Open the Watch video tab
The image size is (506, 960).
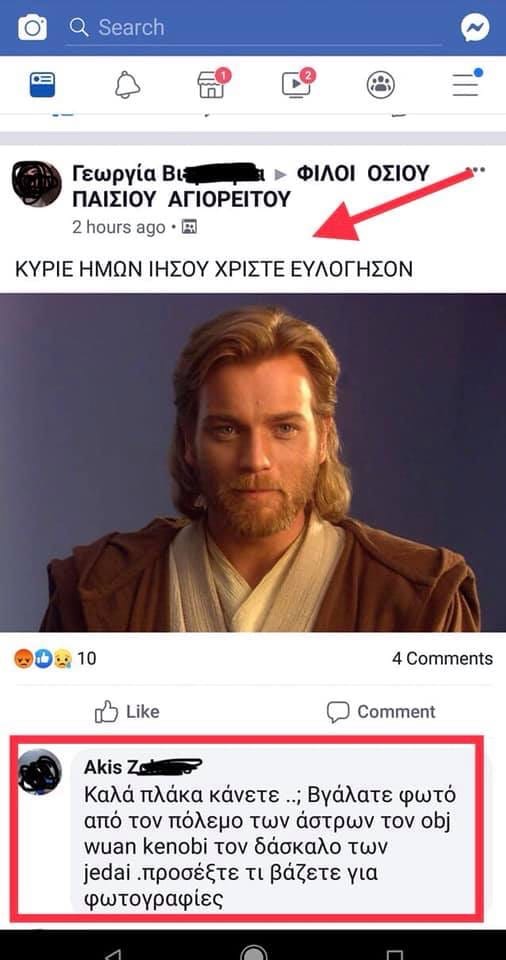tap(297, 84)
